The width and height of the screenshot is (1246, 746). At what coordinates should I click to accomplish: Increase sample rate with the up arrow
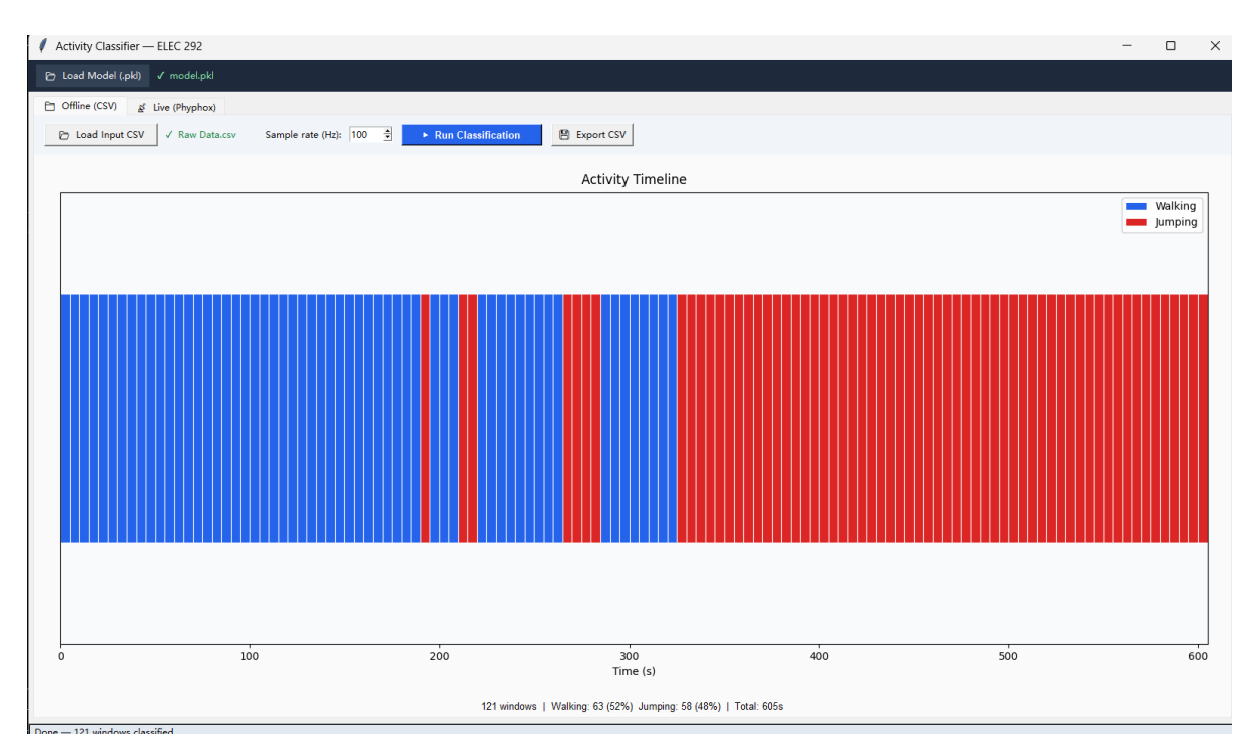(388, 131)
